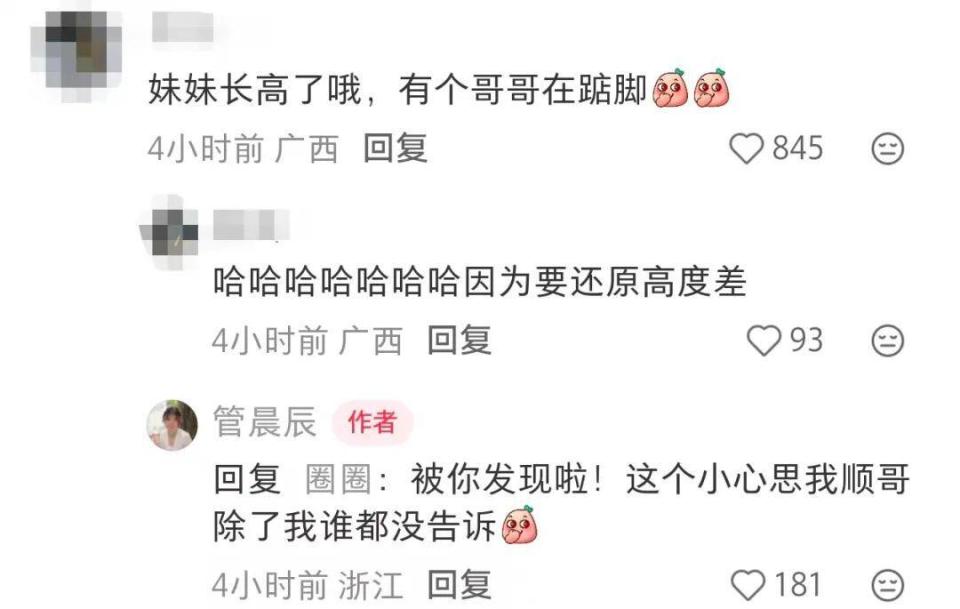This screenshot has height=609, width=960.
Task: View 管晨辰's profile photo
Action: (x=172, y=425)
